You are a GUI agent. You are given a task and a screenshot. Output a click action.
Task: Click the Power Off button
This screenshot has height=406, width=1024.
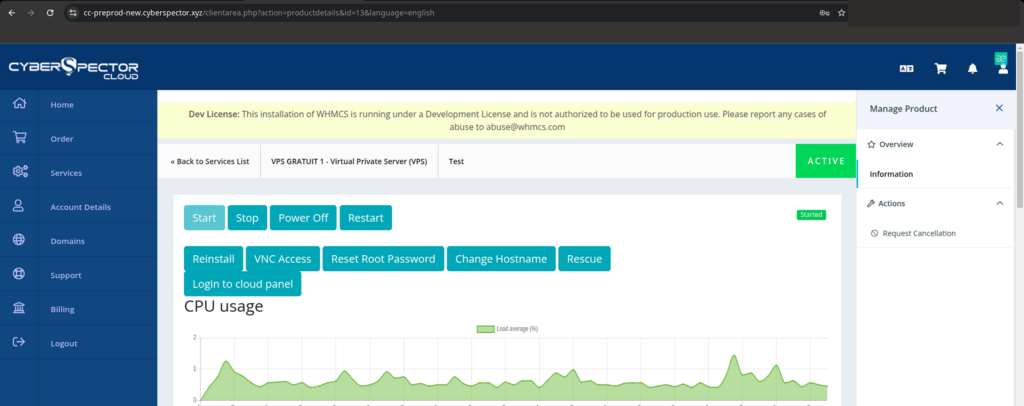[x=303, y=218]
